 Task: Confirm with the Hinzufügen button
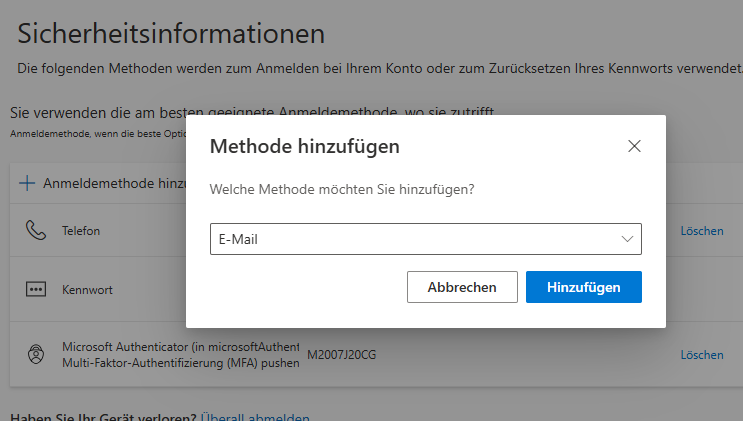(583, 287)
